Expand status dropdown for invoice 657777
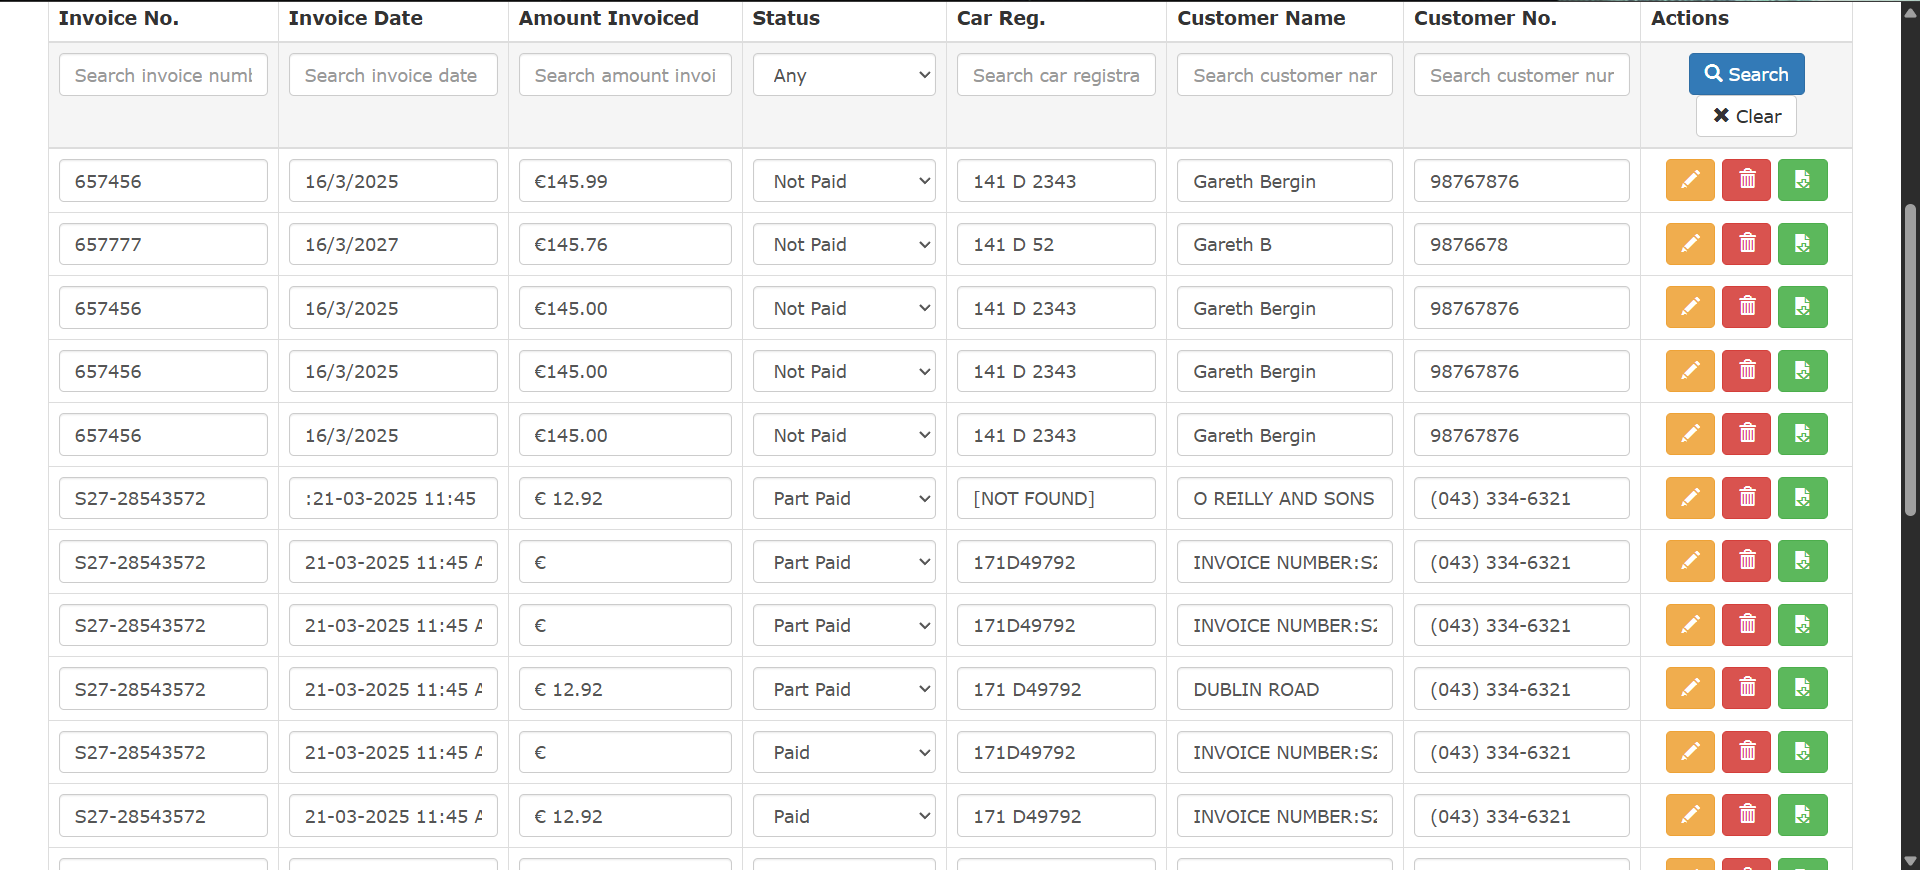 click(843, 244)
